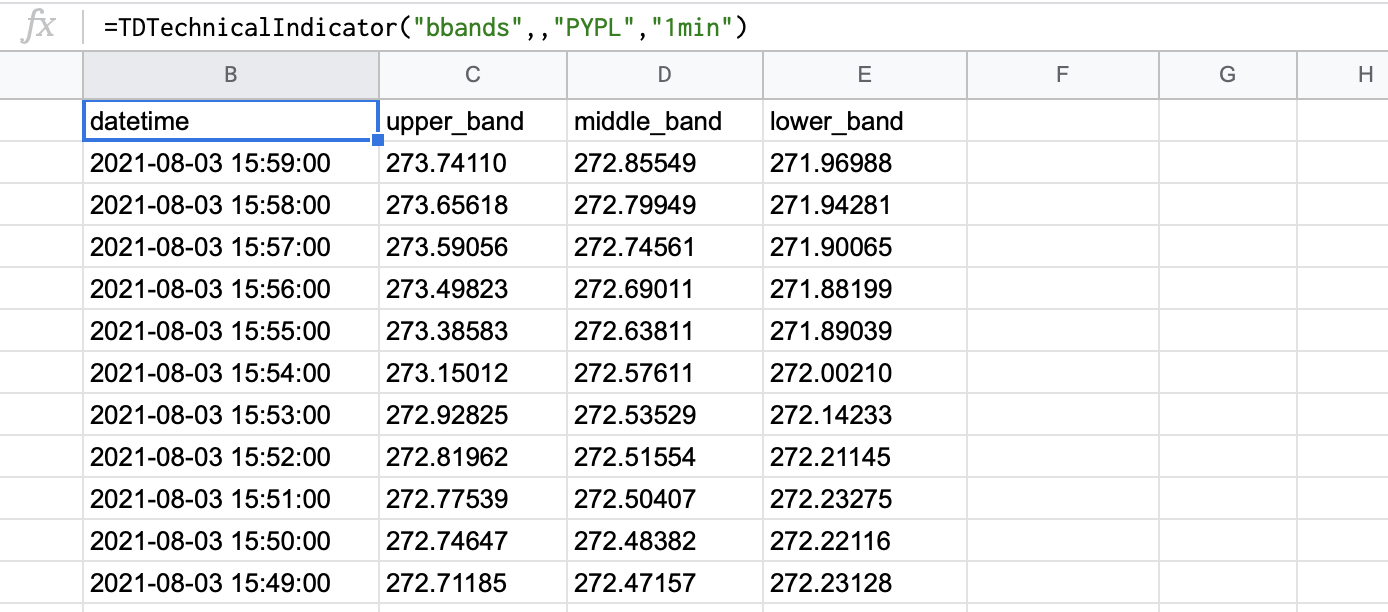Click the cell containing 2021-08-03 15:49:00
Viewport: 1388px width, 612px height.
click(x=231, y=582)
